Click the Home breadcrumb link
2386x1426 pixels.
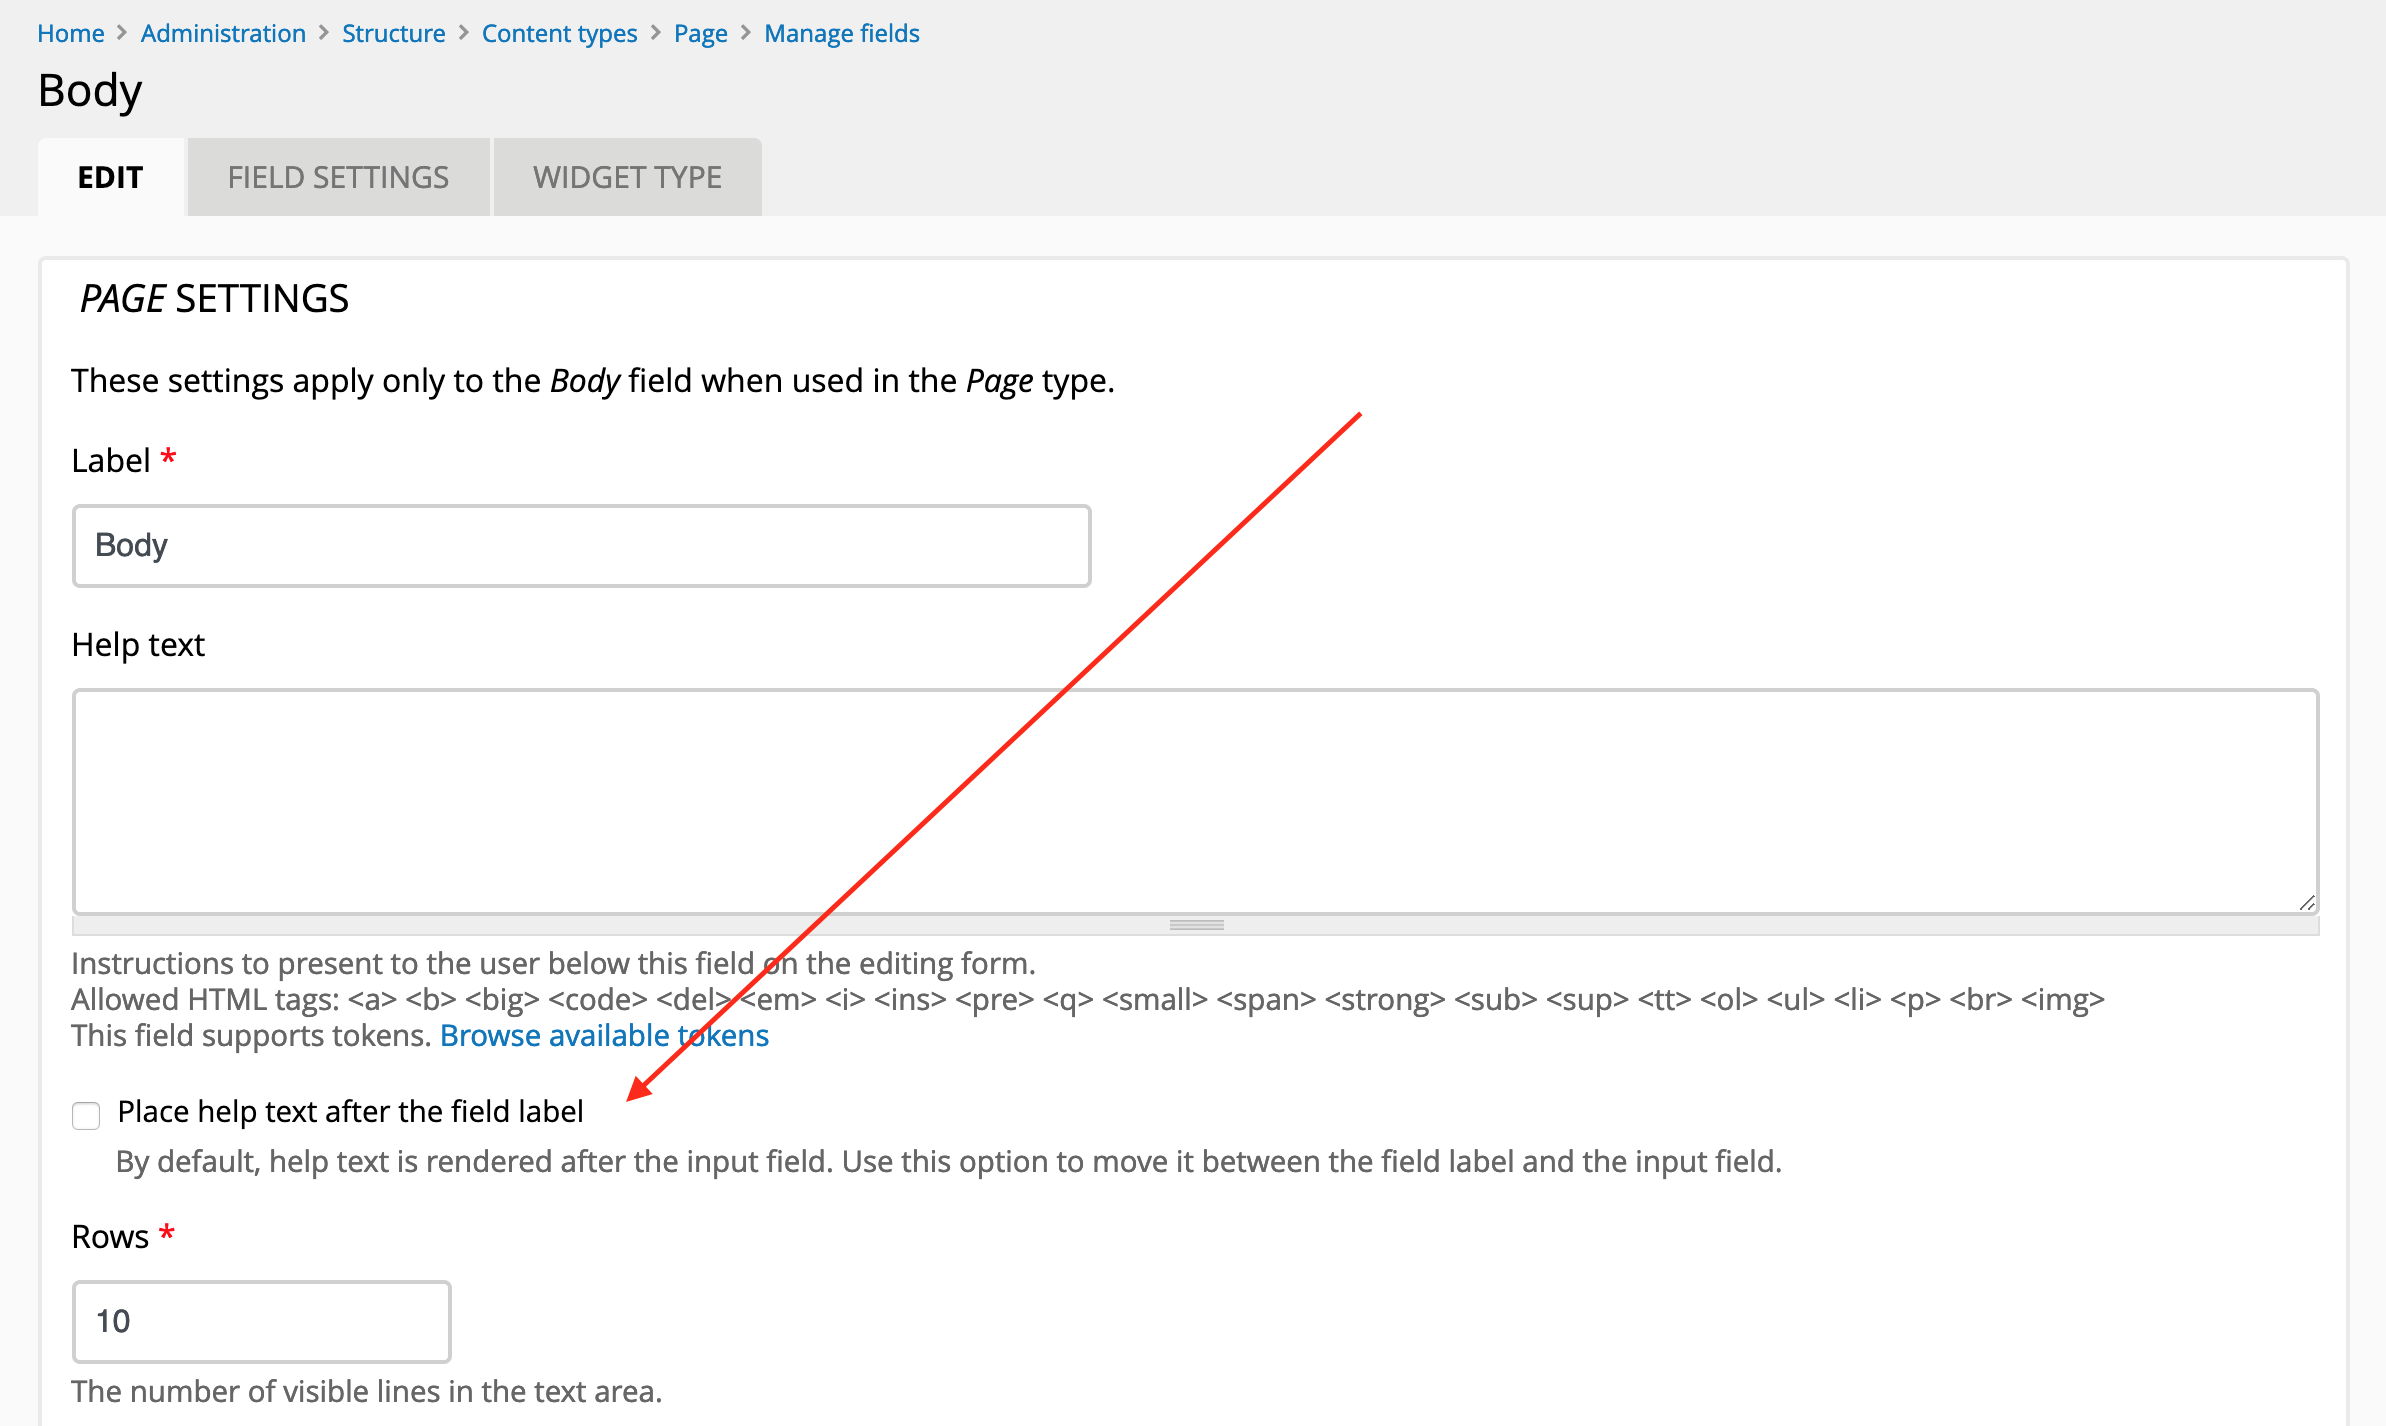pyautogui.click(x=70, y=33)
